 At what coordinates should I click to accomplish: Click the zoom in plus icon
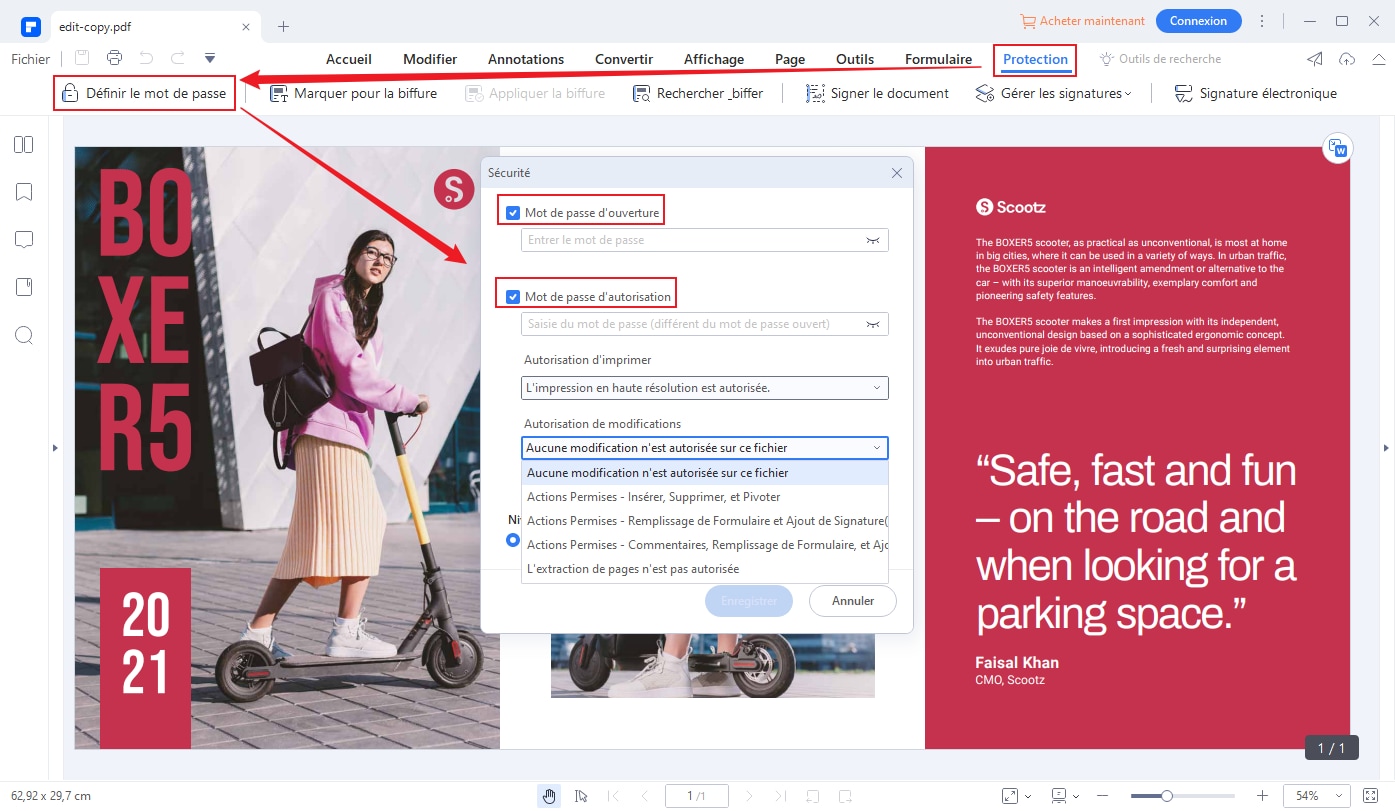coord(1262,796)
